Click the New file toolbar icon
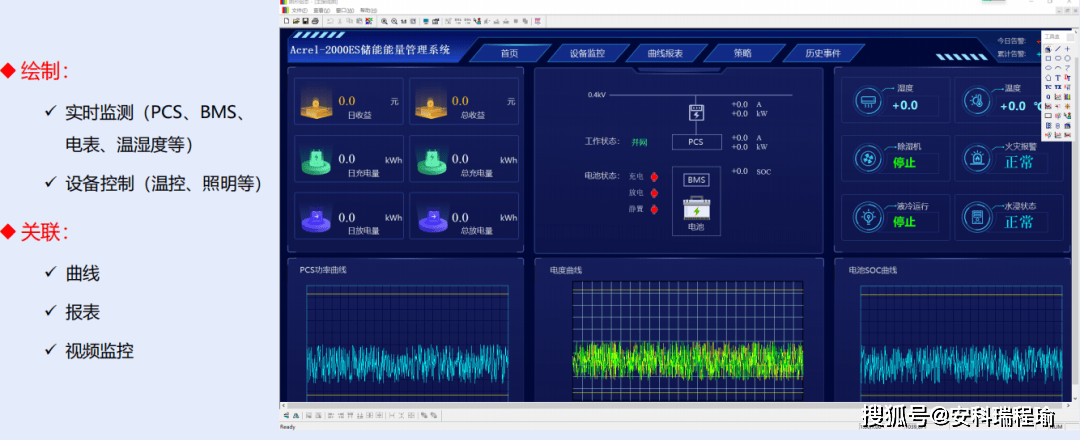The image size is (1080, 440). pyautogui.click(x=287, y=21)
